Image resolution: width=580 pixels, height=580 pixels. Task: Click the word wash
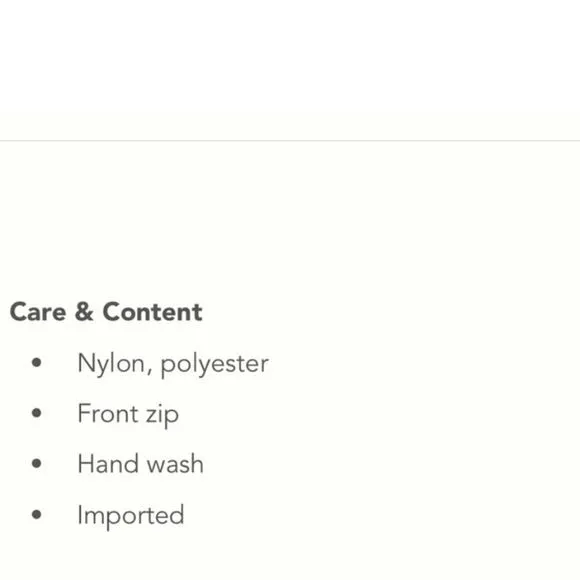click(176, 464)
